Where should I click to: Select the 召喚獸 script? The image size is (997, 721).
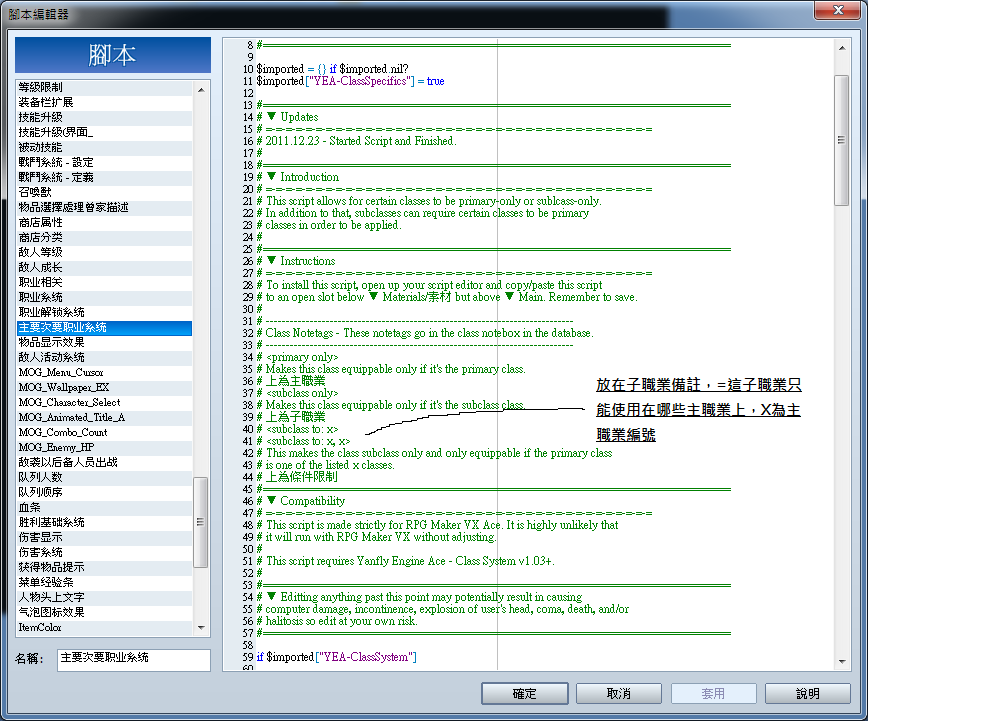(x=104, y=192)
